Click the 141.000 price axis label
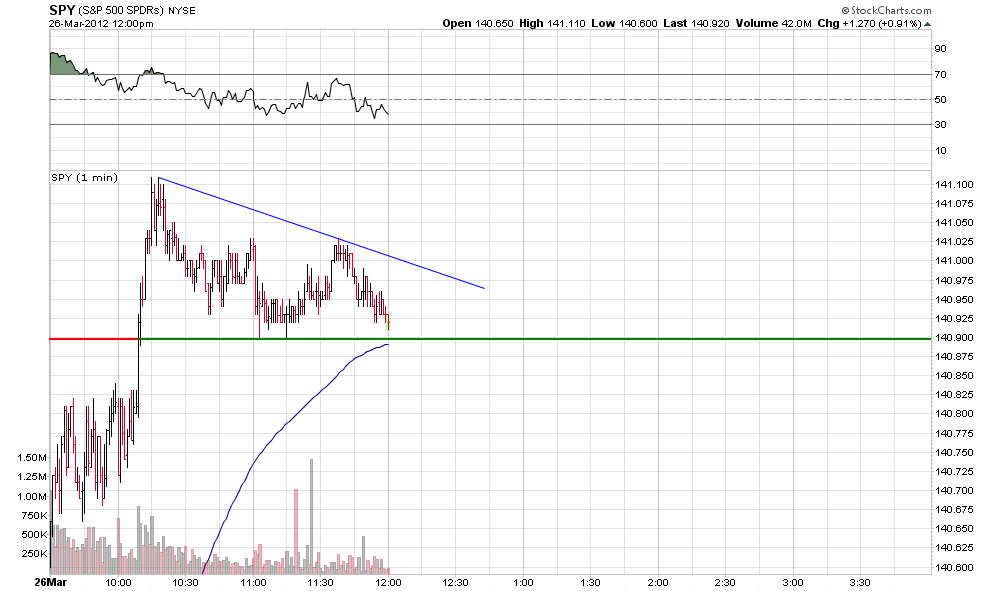Image resolution: width=990 pixels, height=591 pixels. click(954, 260)
